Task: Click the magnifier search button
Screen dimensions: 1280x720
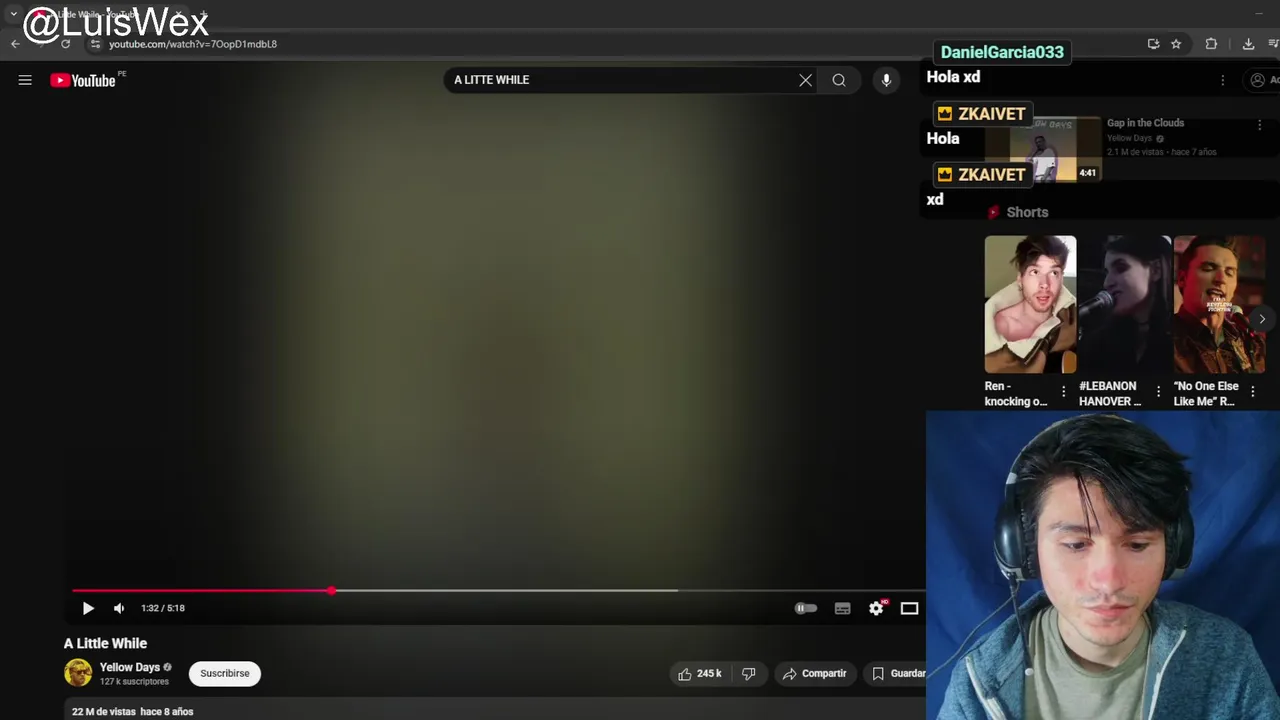Action: click(x=839, y=80)
